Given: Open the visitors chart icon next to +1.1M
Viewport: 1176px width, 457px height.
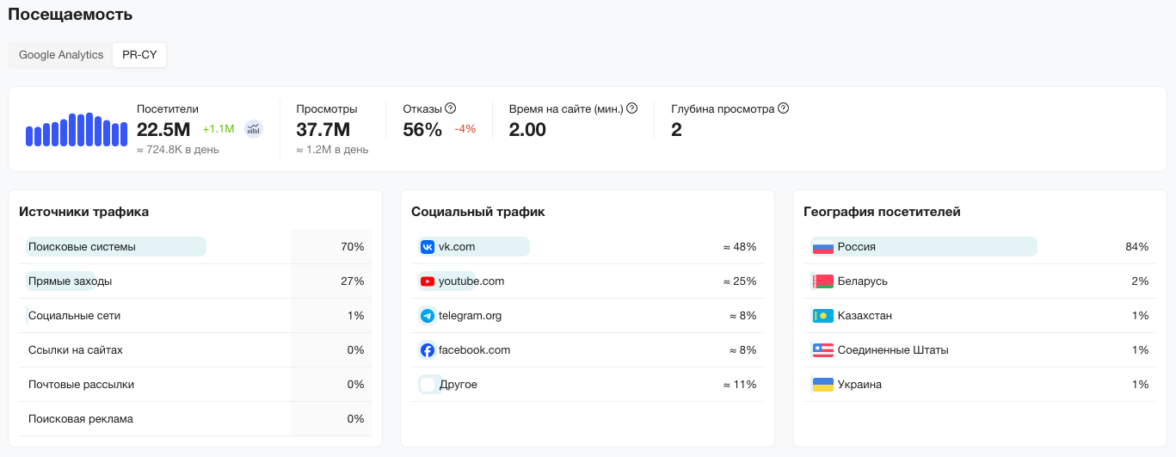Looking at the screenshot, I should (254, 128).
